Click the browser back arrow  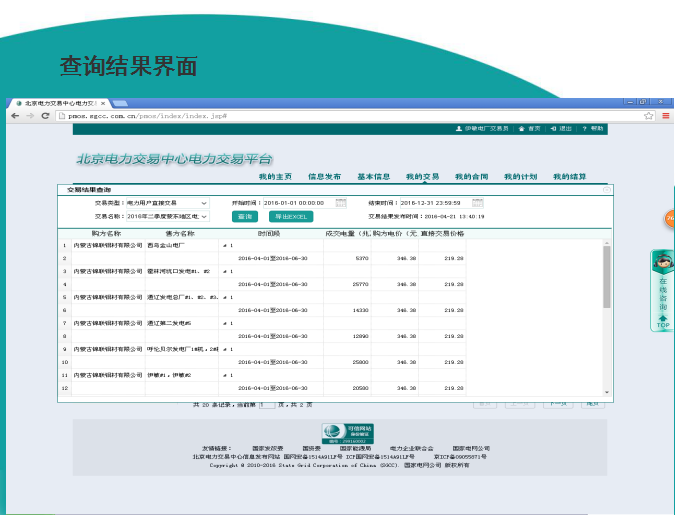15,116
